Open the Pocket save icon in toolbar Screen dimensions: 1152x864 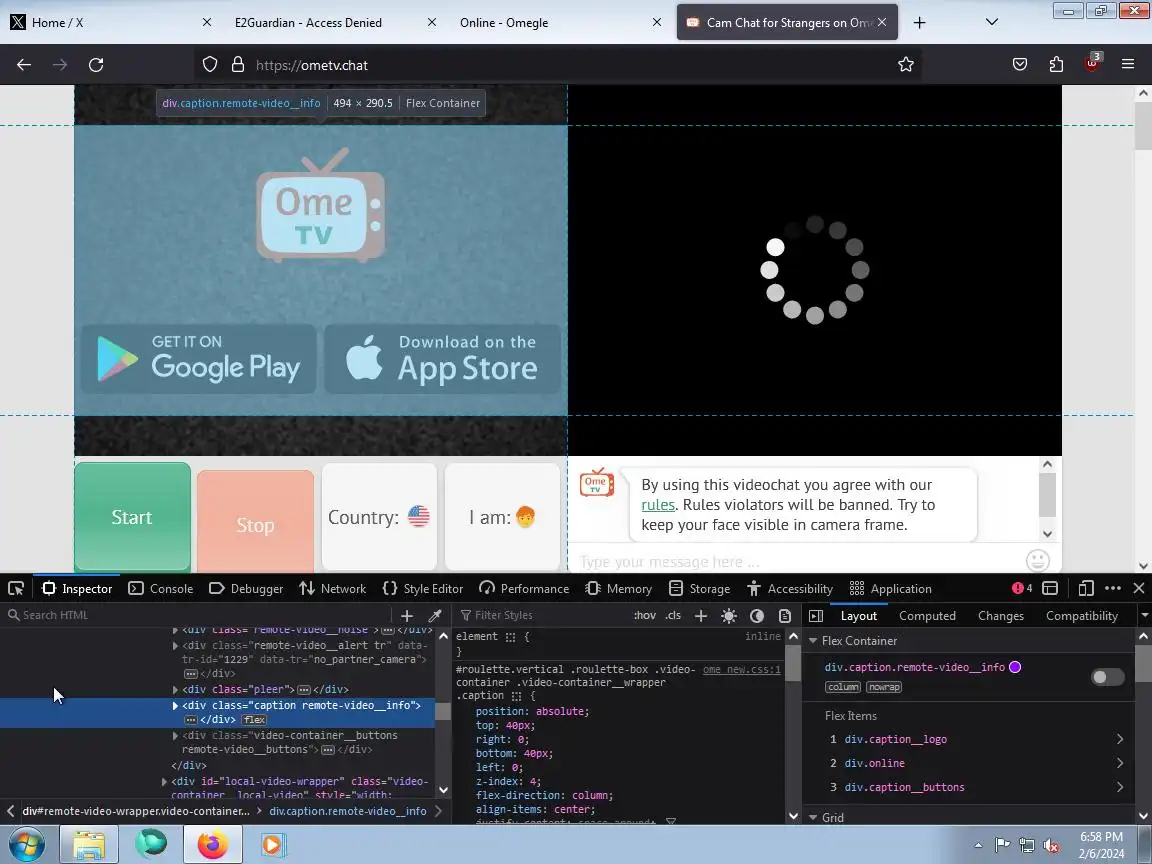1020,65
